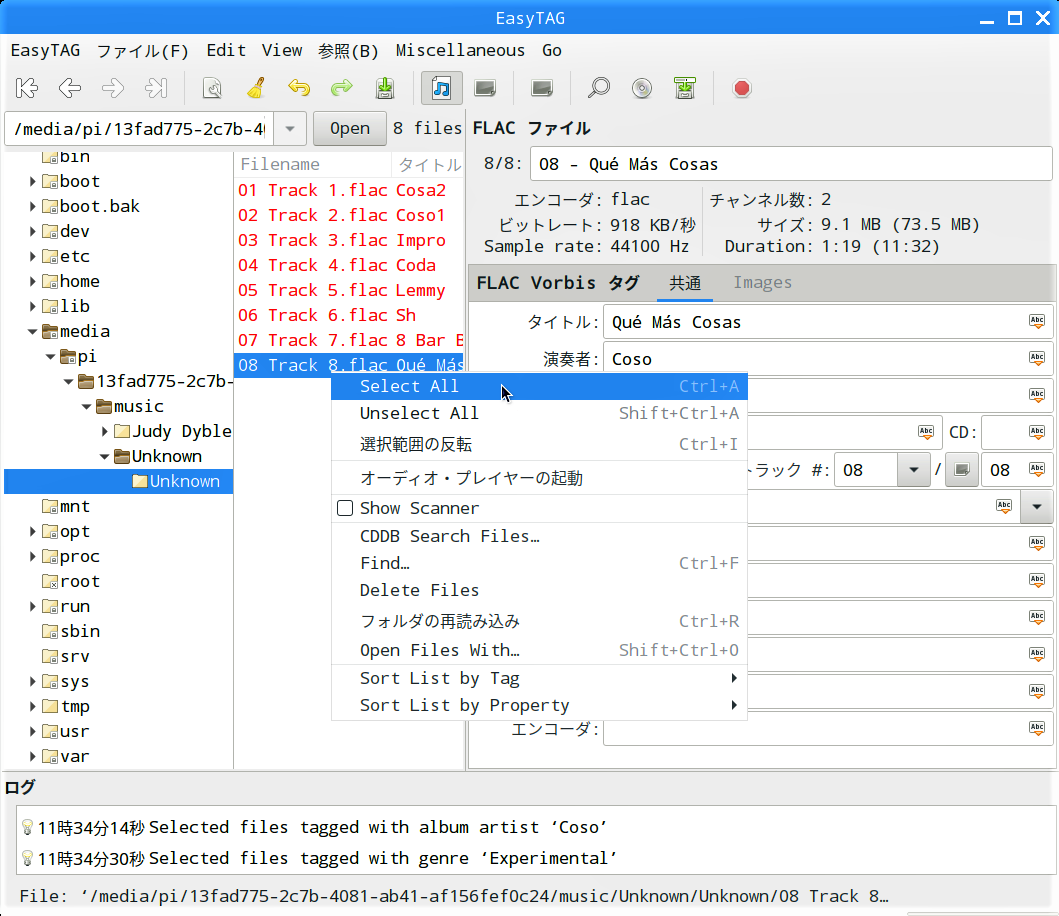The image size is (1059, 916).
Task: Collapse the music folder
Action: [86, 407]
